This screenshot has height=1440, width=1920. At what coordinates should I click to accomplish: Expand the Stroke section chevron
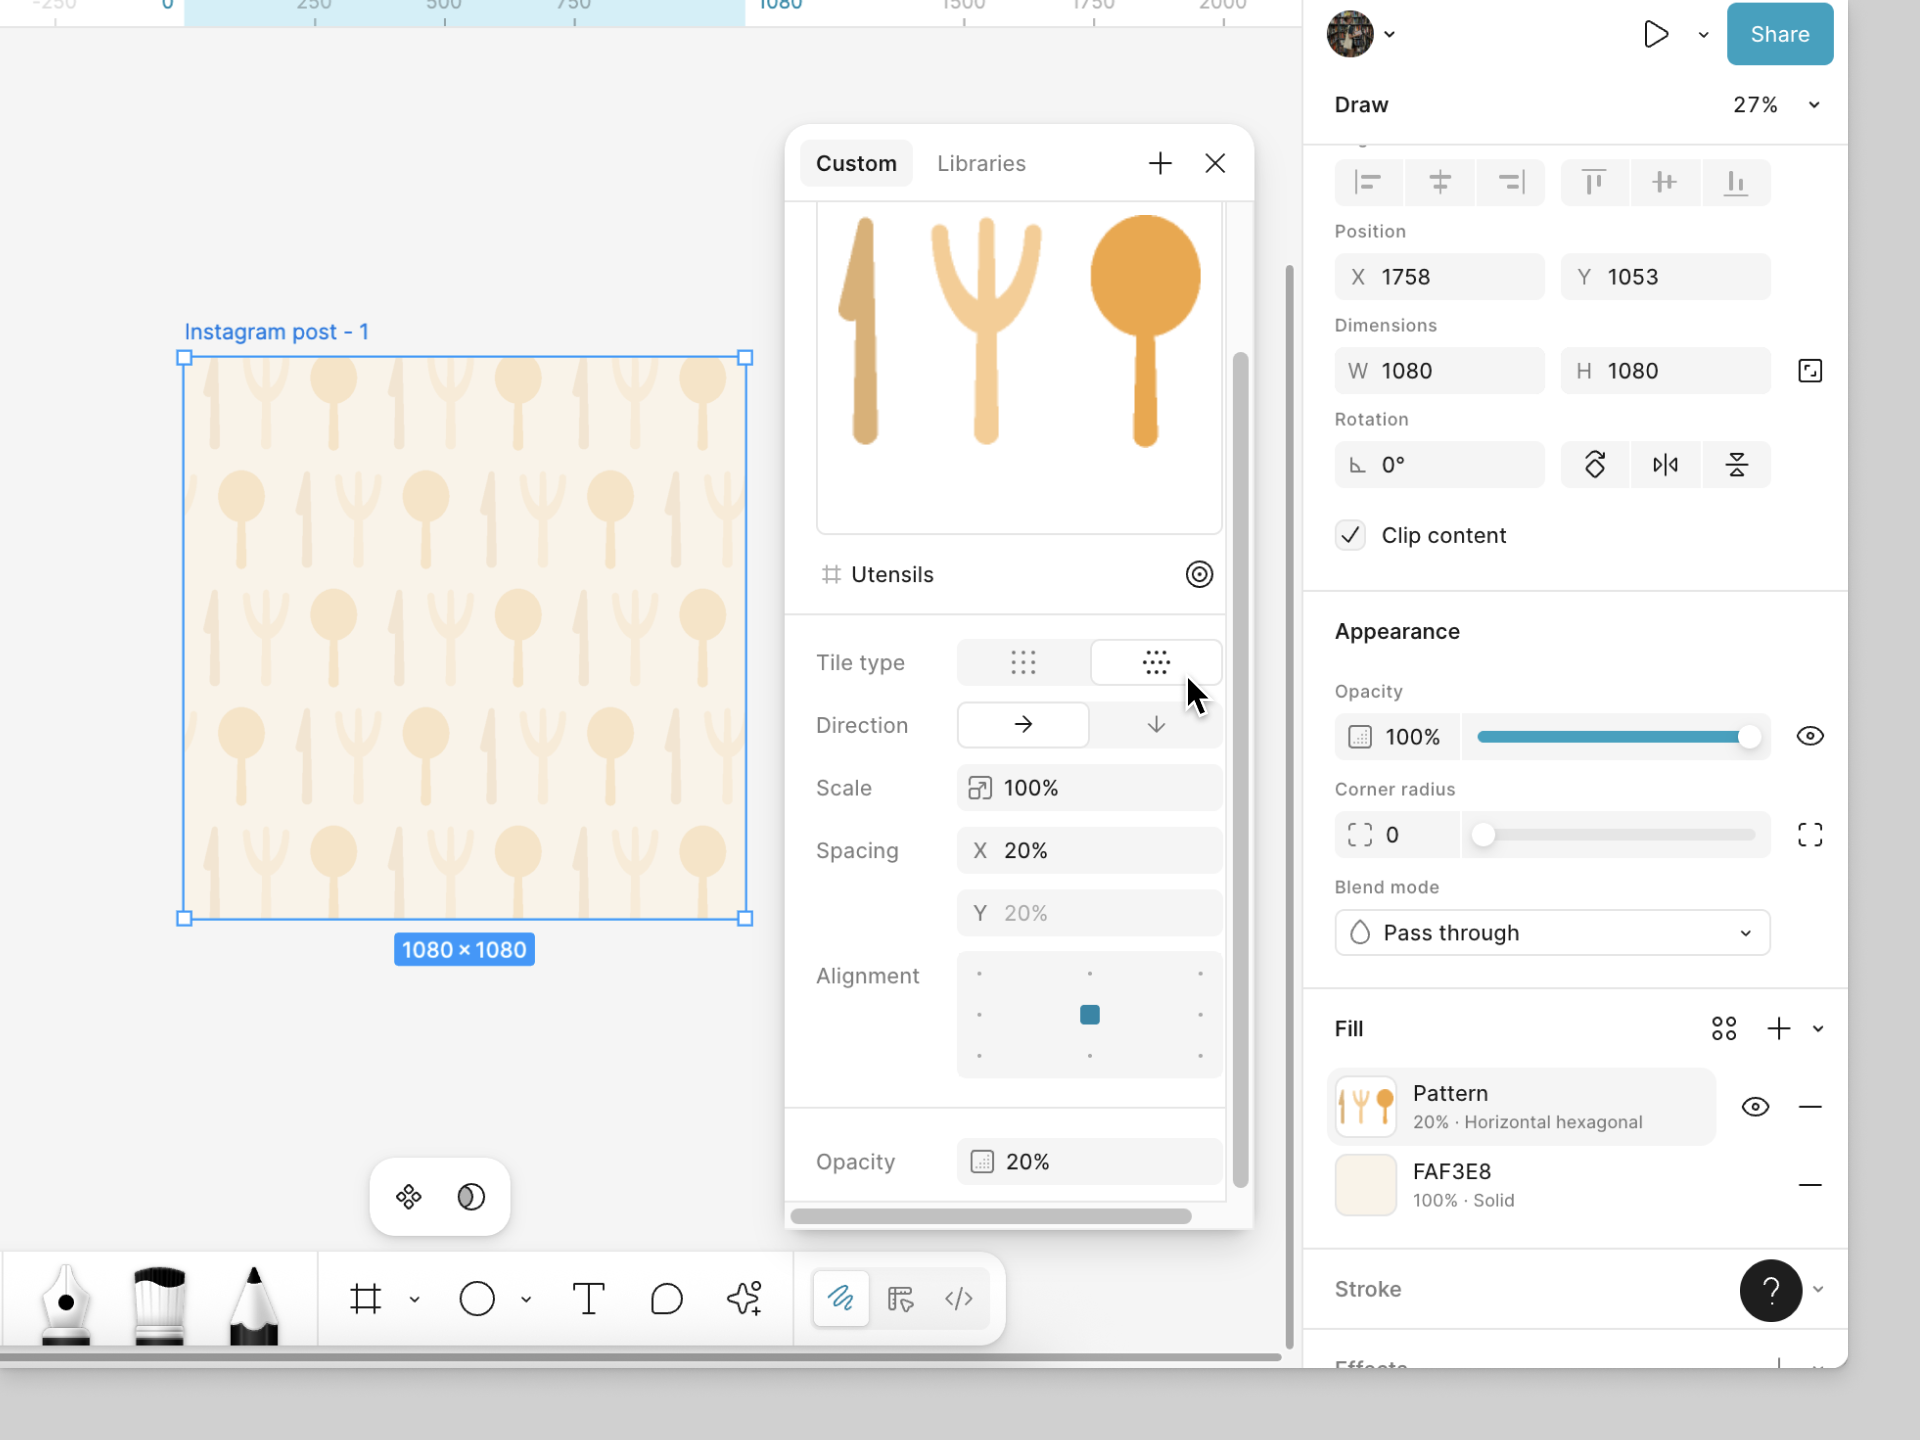click(x=1818, y=1290)
